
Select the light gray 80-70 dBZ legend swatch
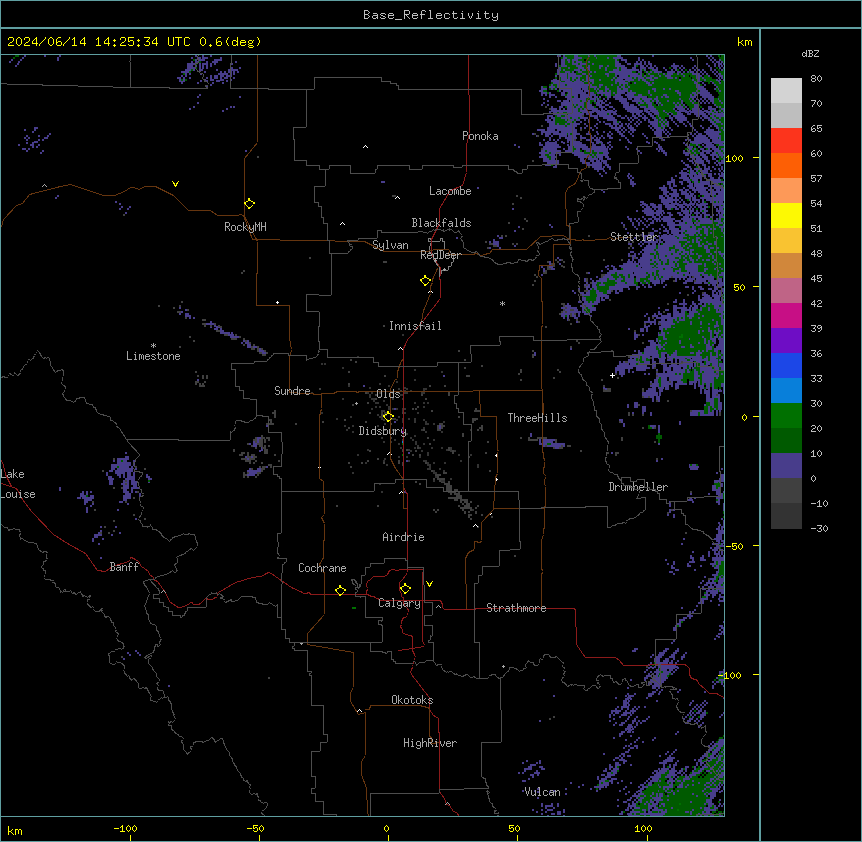(x=786, y=91)
